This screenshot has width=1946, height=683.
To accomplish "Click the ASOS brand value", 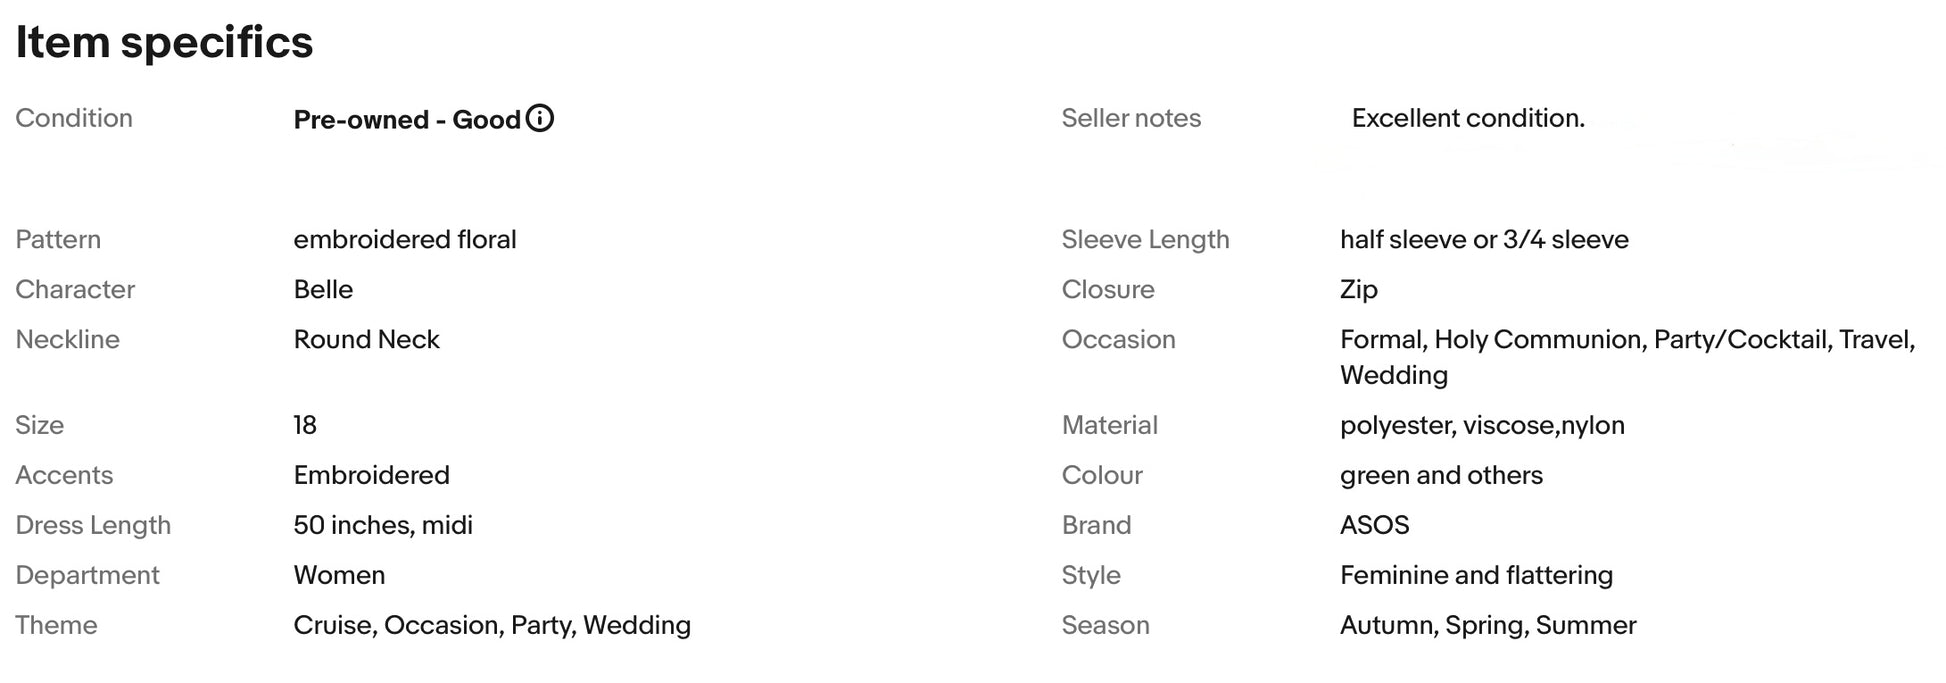I will click(x=1374, y=525).
